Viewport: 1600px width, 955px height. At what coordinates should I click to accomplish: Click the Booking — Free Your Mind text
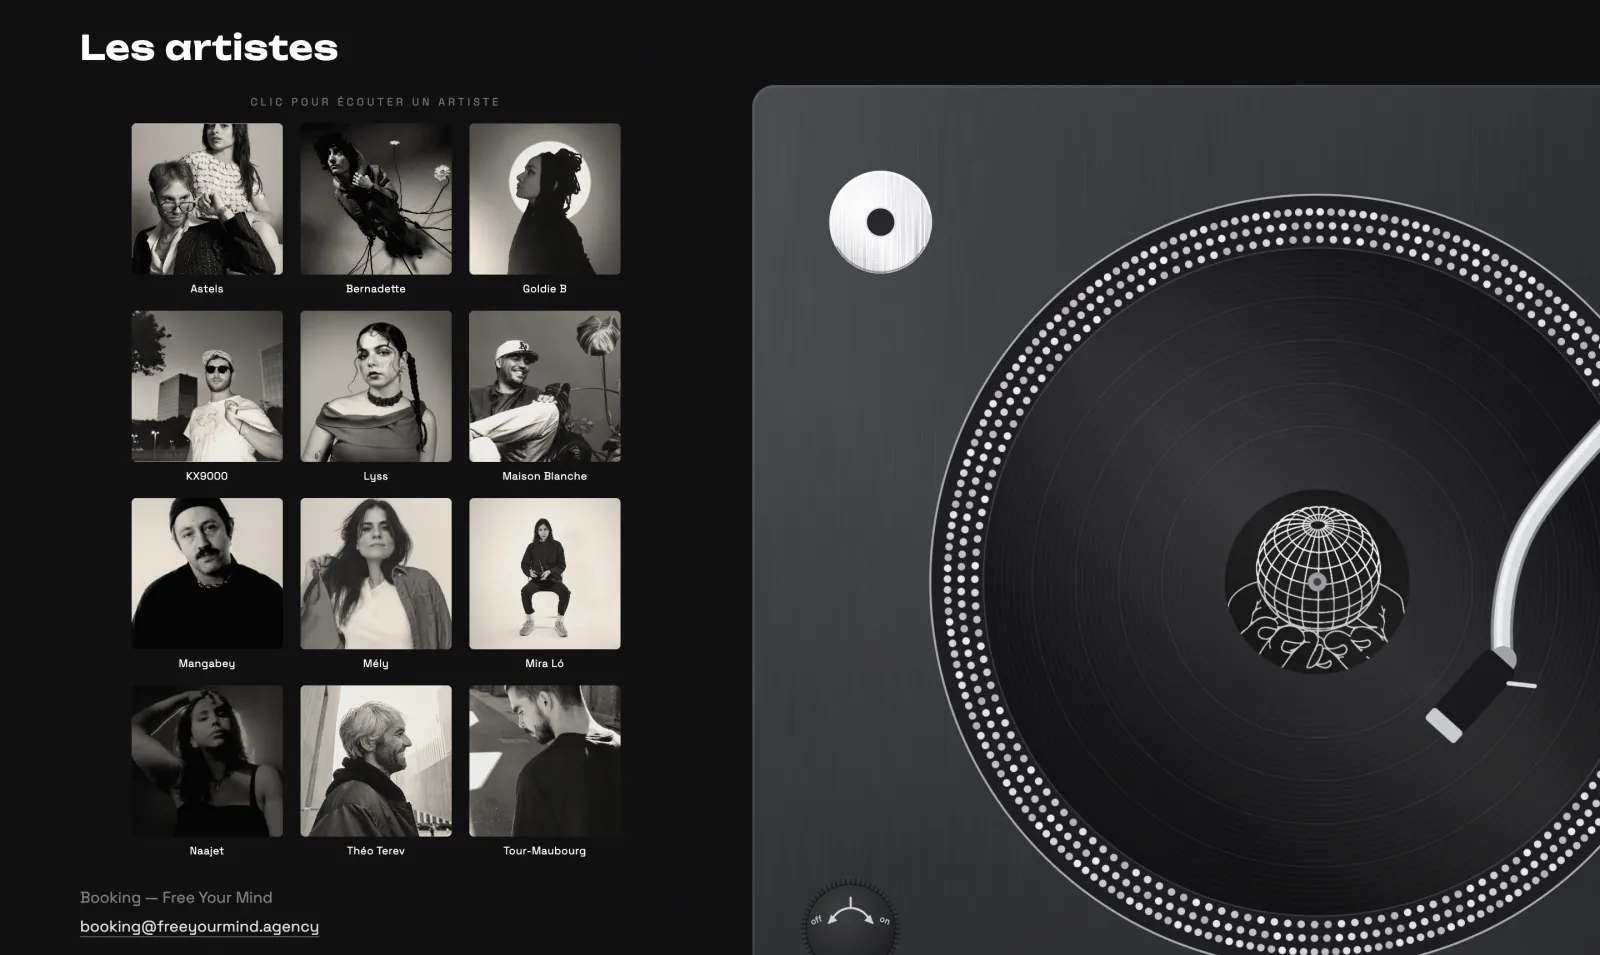click(176, 898)
